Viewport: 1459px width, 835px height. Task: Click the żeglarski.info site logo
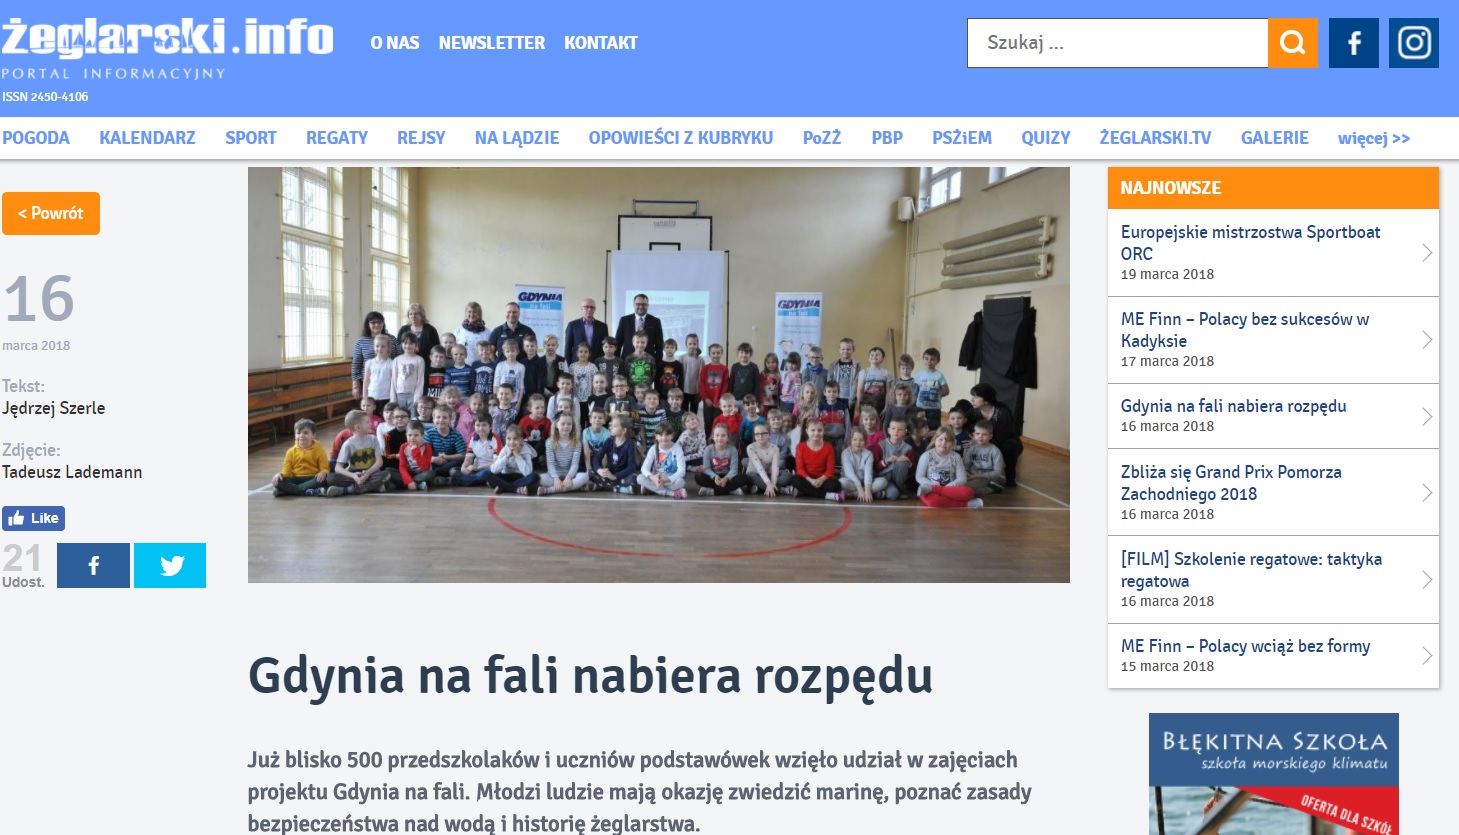pyautogui.click(x=167, y=40)
